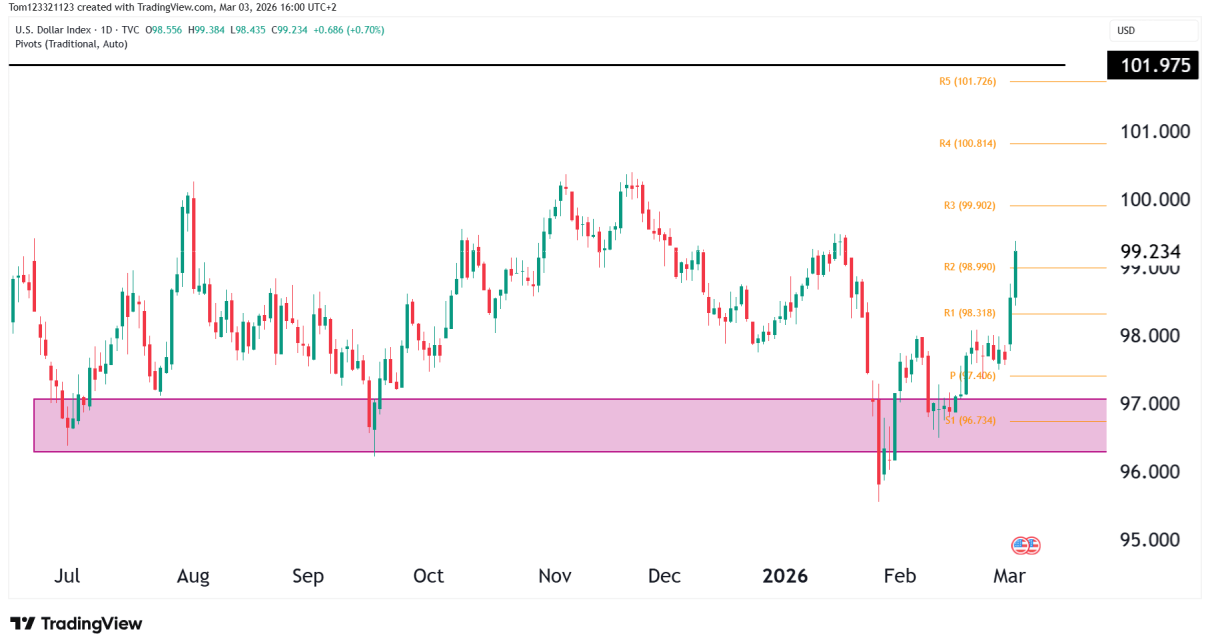
Task: Click the green change value +0.686 (+0.70%)
Action: (347, 31)
